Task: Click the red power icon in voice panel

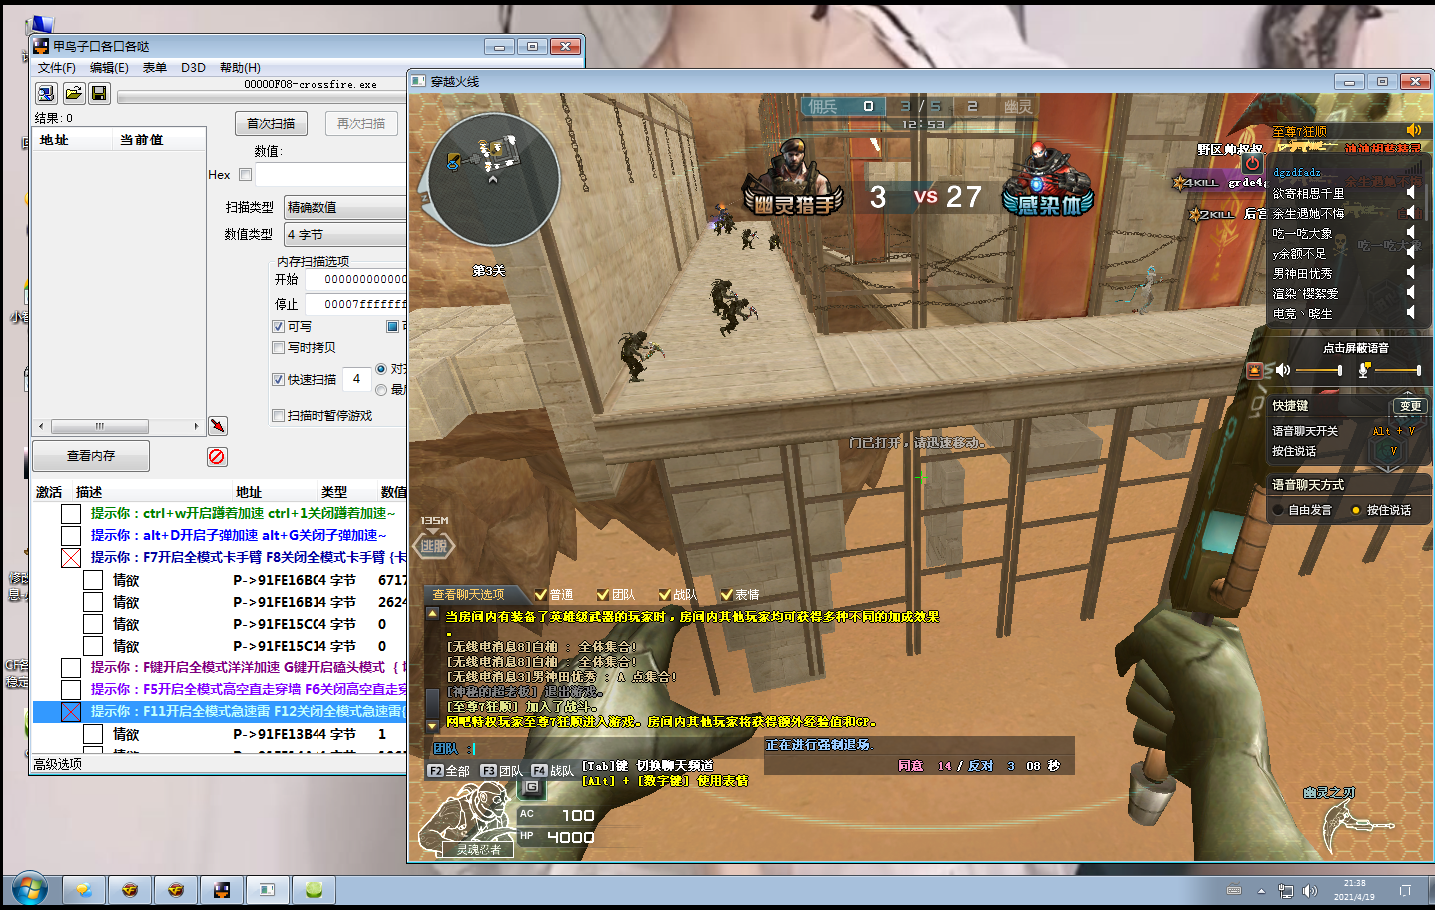Action: [1252, 163]
